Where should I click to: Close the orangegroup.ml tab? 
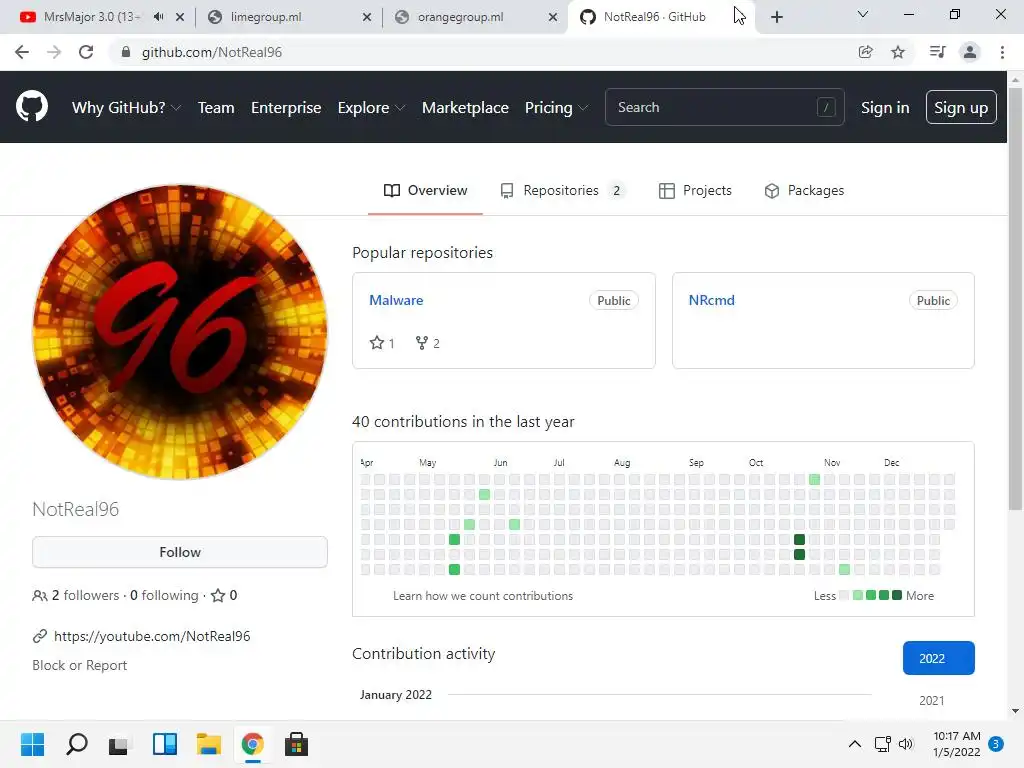click(x=553, y=17)
